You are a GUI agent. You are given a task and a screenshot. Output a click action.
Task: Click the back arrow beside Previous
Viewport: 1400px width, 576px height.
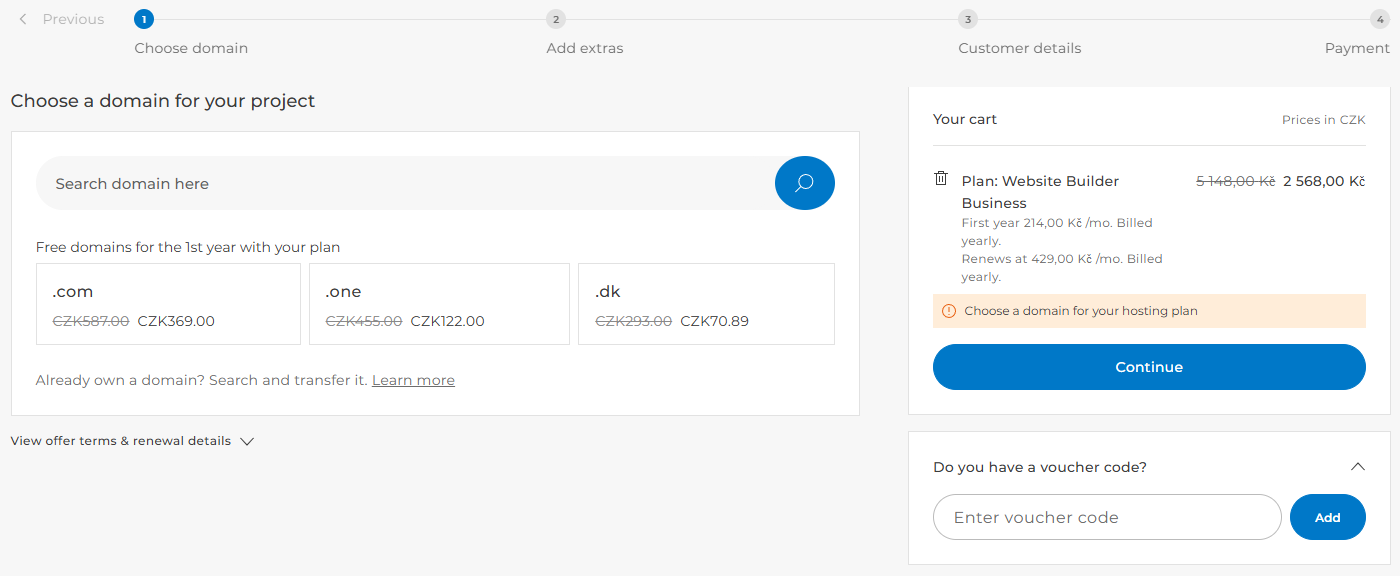click(23, 19)
